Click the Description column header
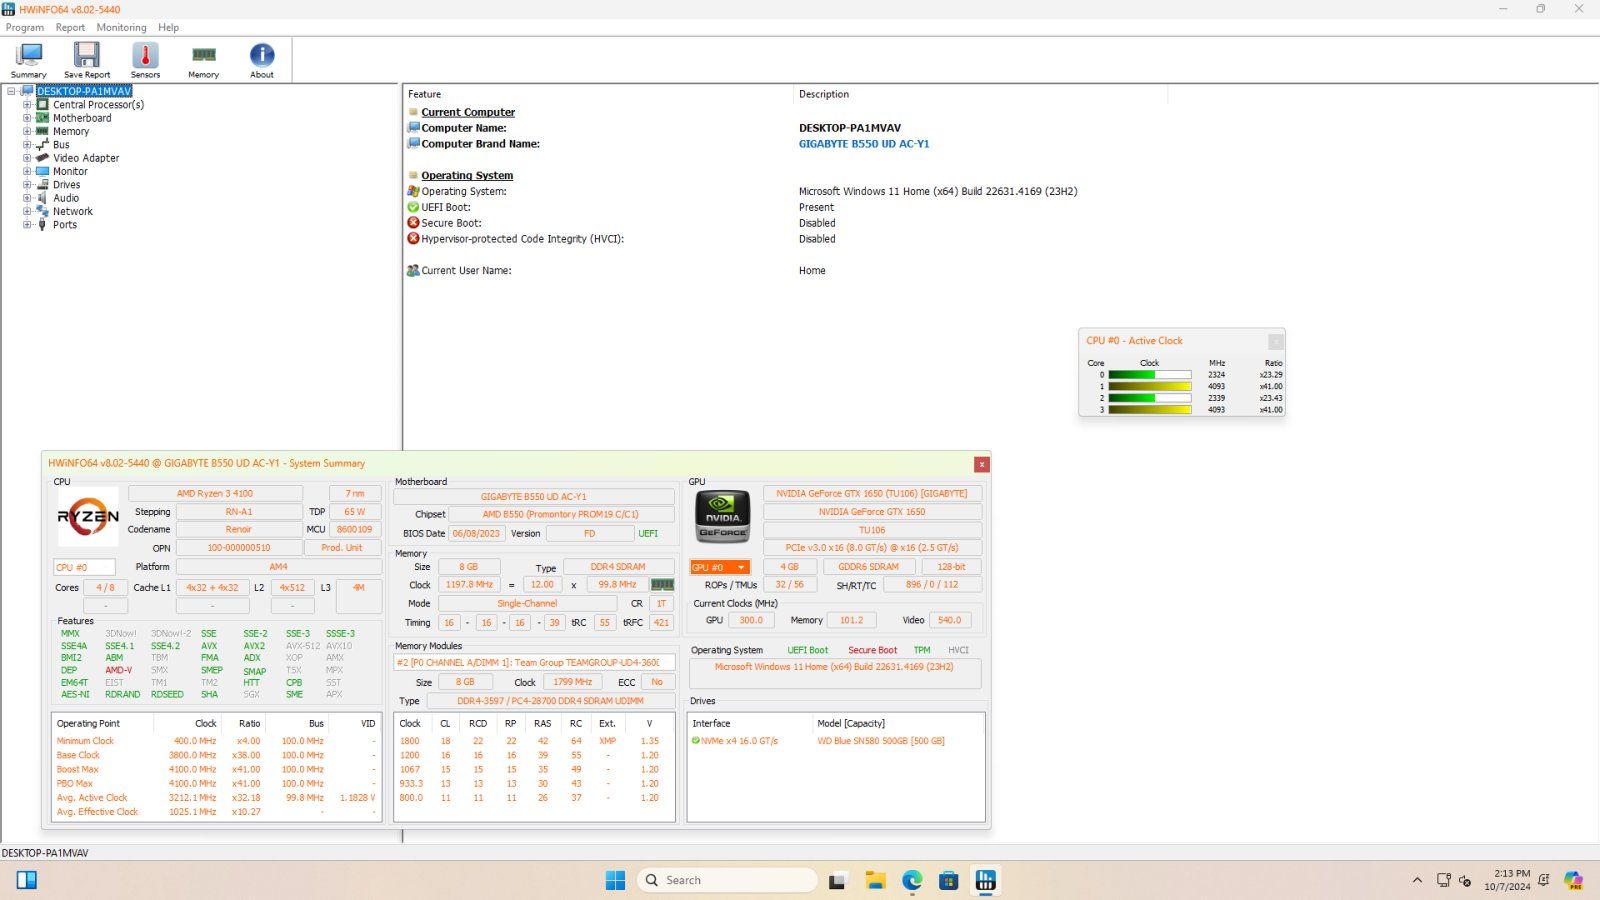 click(x=980, y=94)
